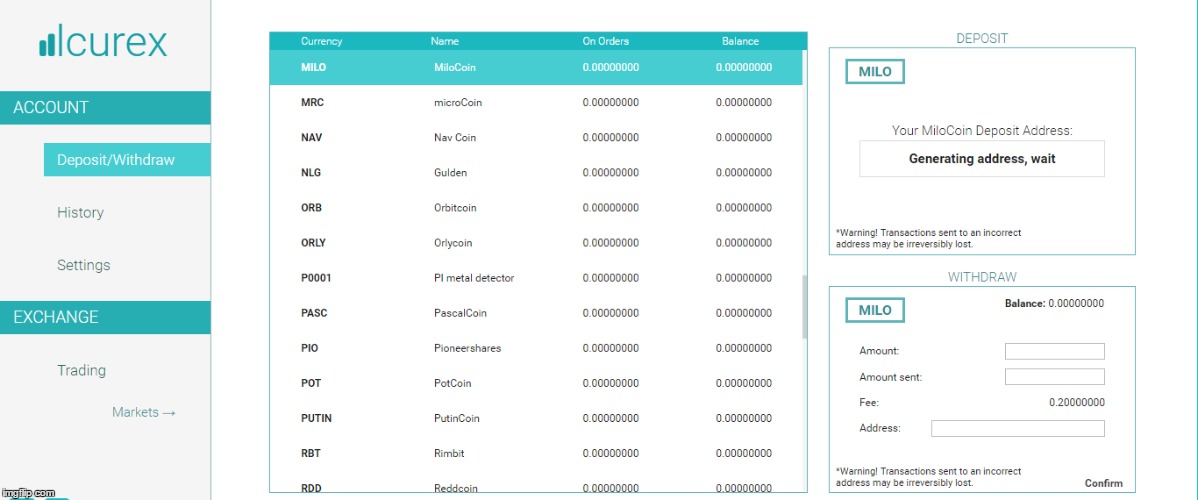Click the WITHDRAW panel heading

pyautogui.click(x=982, y=278)
